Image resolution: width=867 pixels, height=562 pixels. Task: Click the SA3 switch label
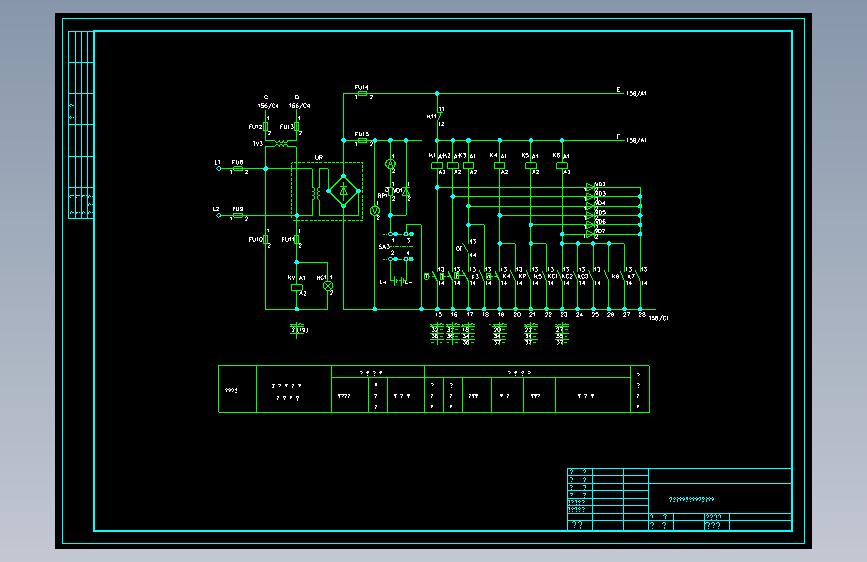point(384,247)
